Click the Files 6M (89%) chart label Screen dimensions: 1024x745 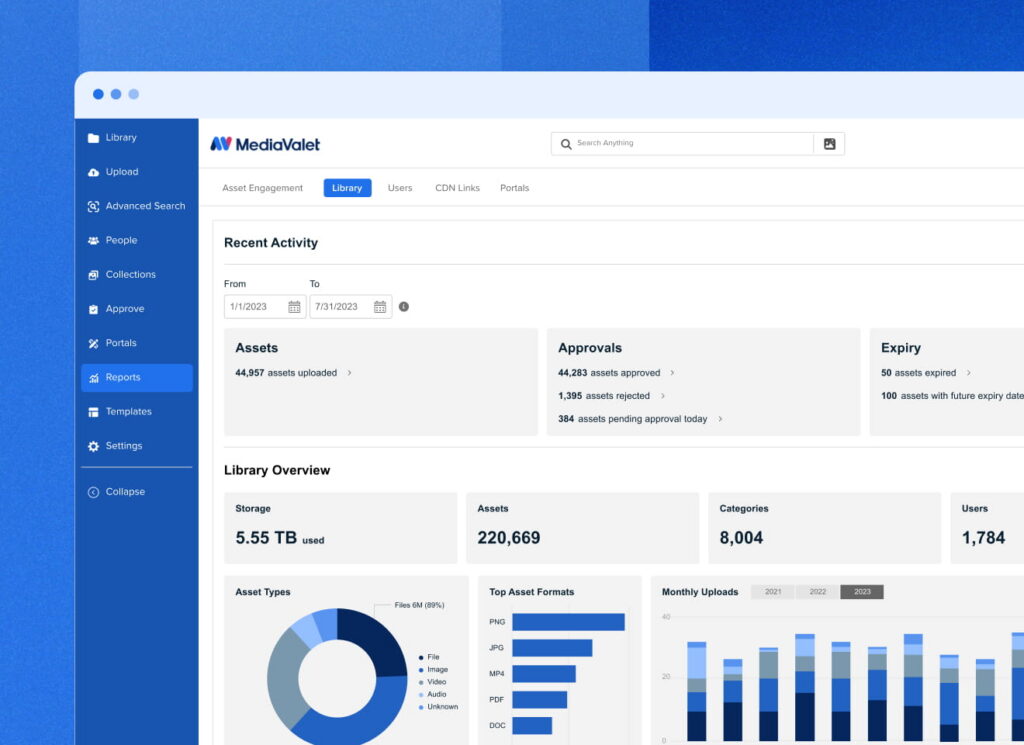point(419,605)
